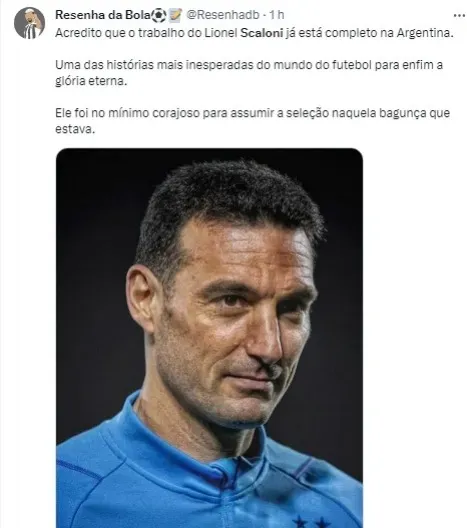
Task: Click the sentence beginning "Acredito que o trabalho"
Action: (x=255, y=33)
